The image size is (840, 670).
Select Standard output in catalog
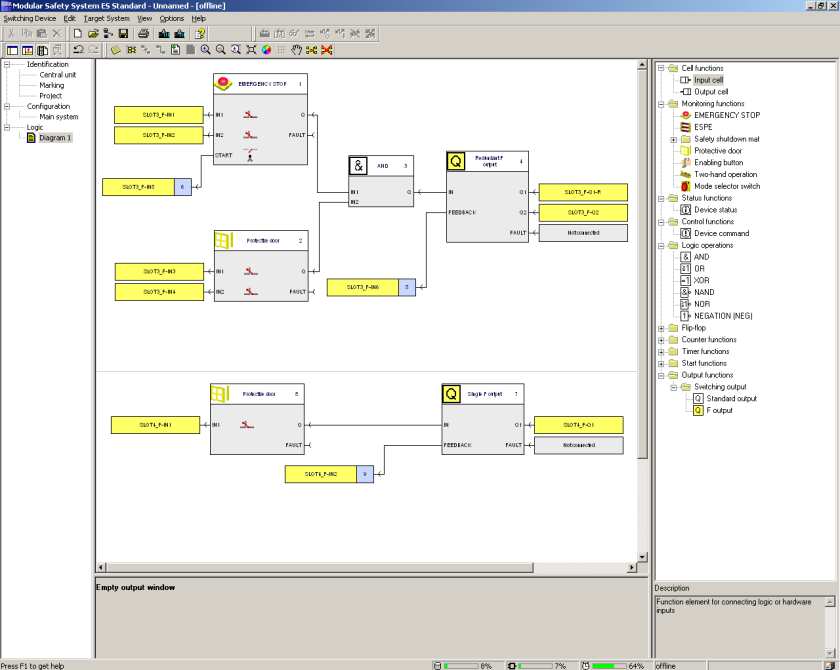(731, 398)
